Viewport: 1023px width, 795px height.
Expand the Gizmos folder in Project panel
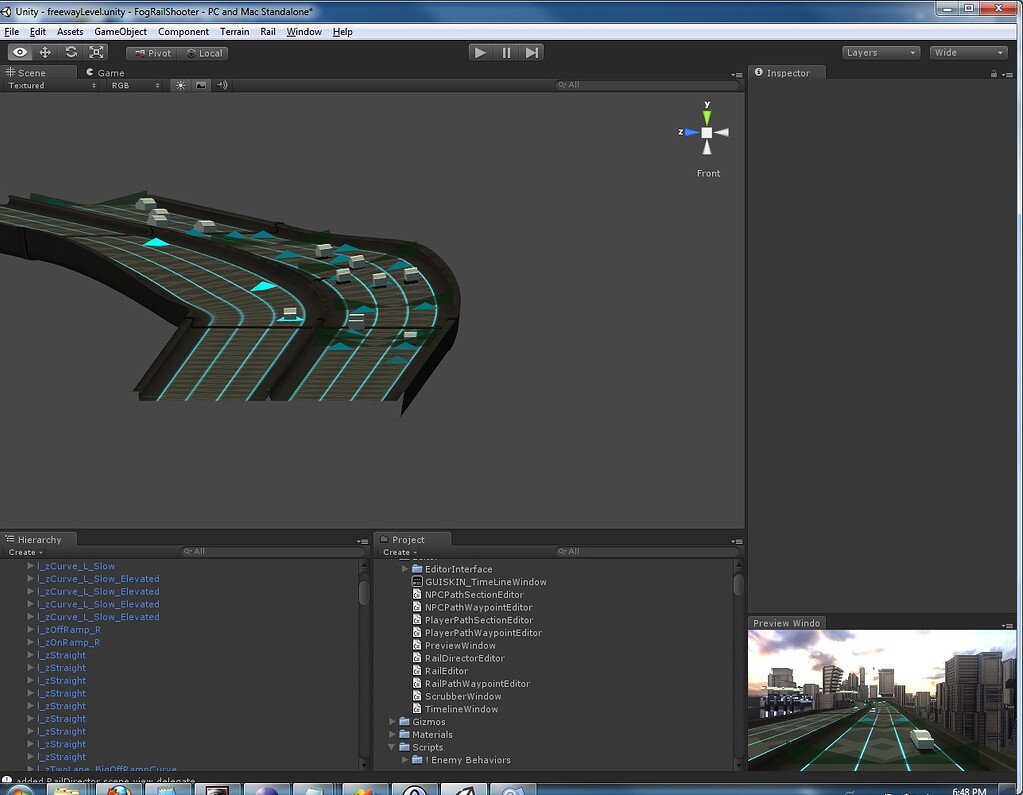(392, 721)
